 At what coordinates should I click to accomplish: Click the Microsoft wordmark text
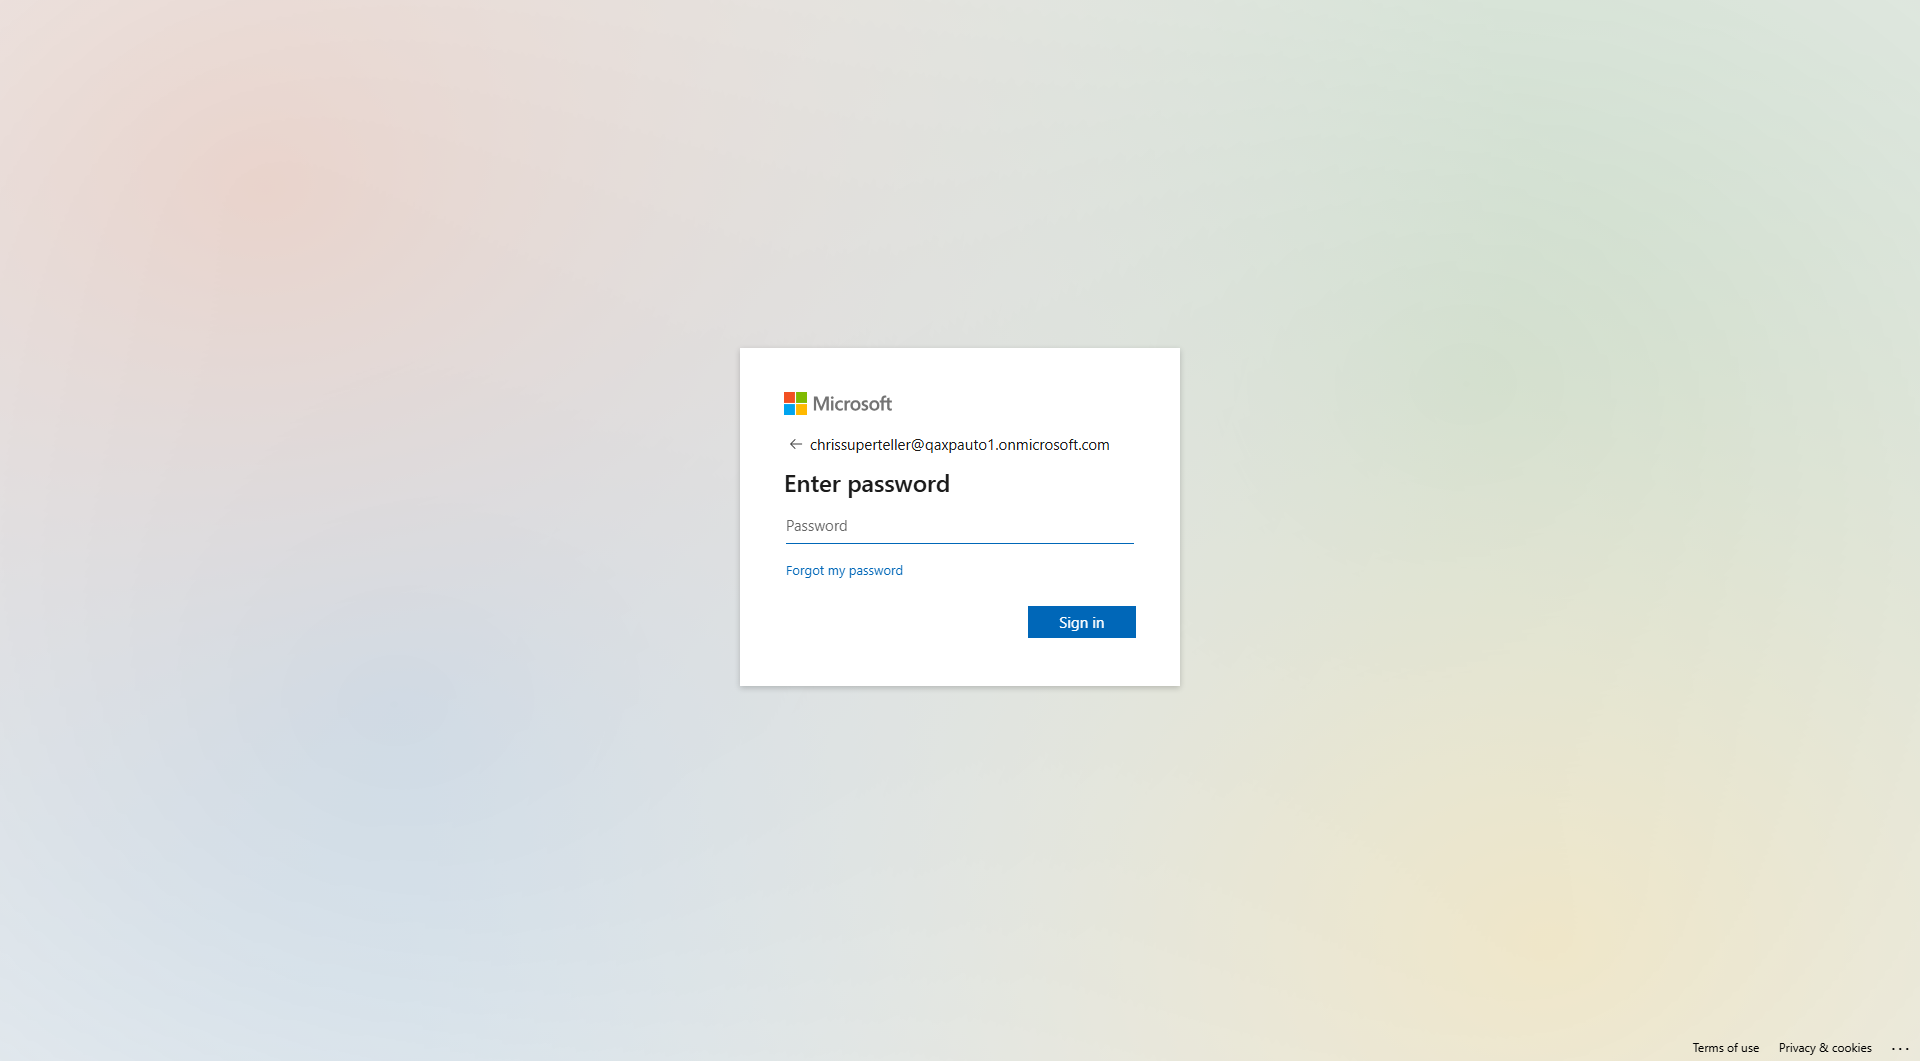coord(852,404)
